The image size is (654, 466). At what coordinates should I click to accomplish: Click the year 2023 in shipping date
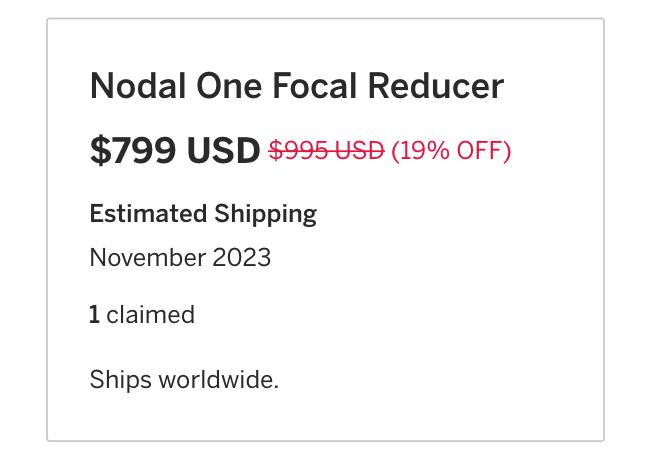[x=241, y=258]
